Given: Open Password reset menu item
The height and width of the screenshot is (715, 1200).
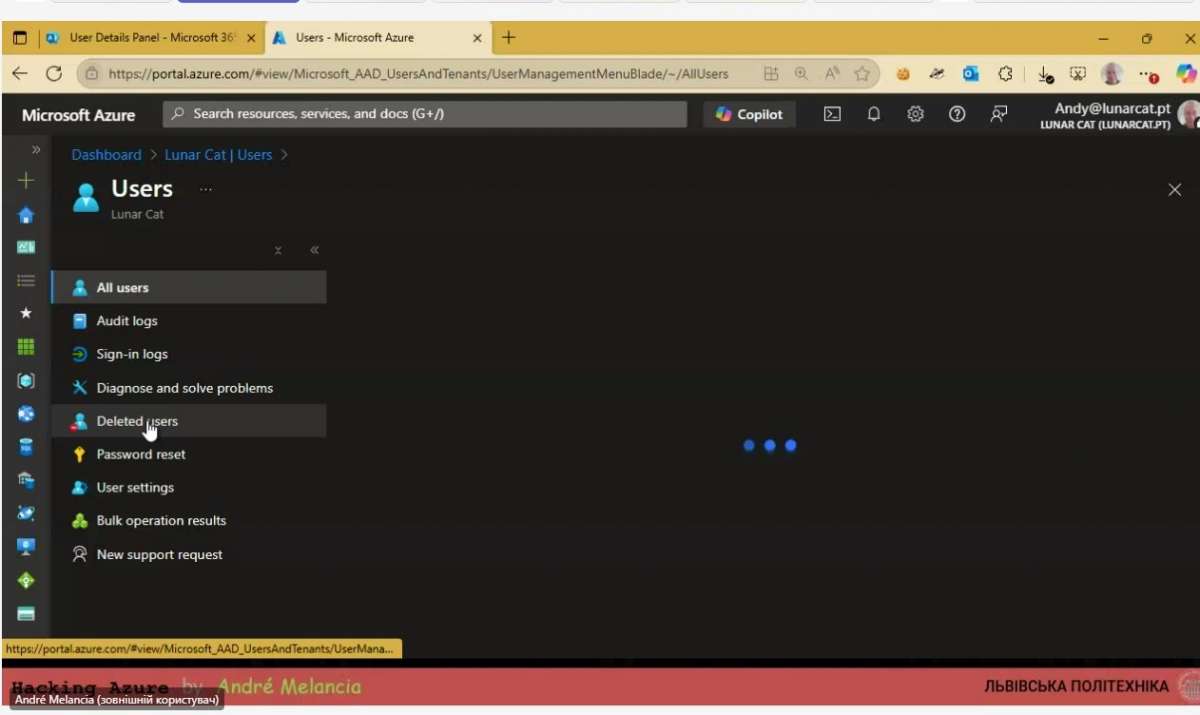Looking at the screenshot, I should coord(140,454).
